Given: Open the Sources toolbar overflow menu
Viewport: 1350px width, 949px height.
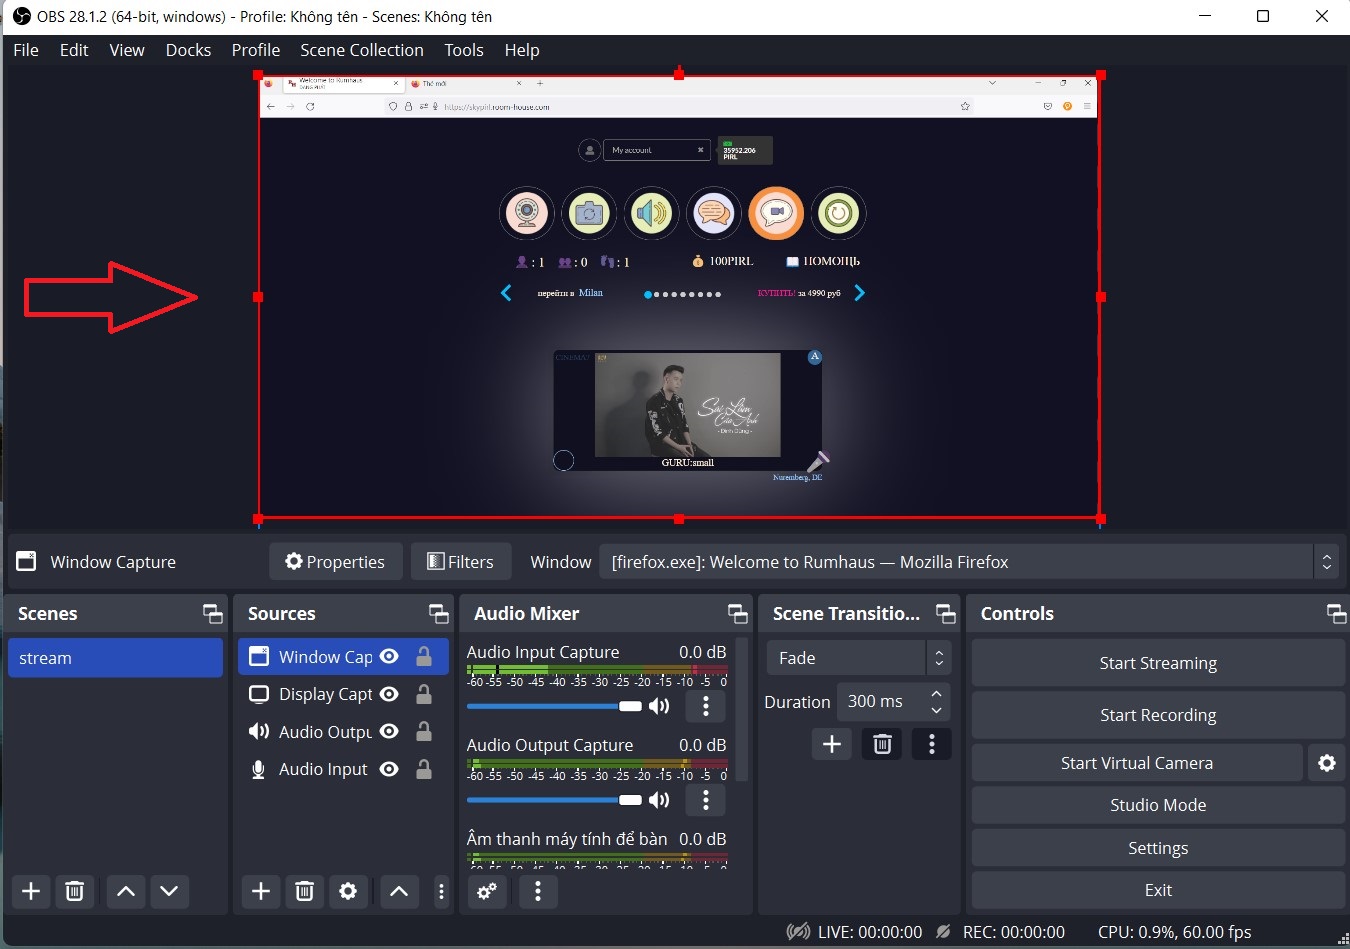Looking at the screenshot, I should [x=441, y=891].
